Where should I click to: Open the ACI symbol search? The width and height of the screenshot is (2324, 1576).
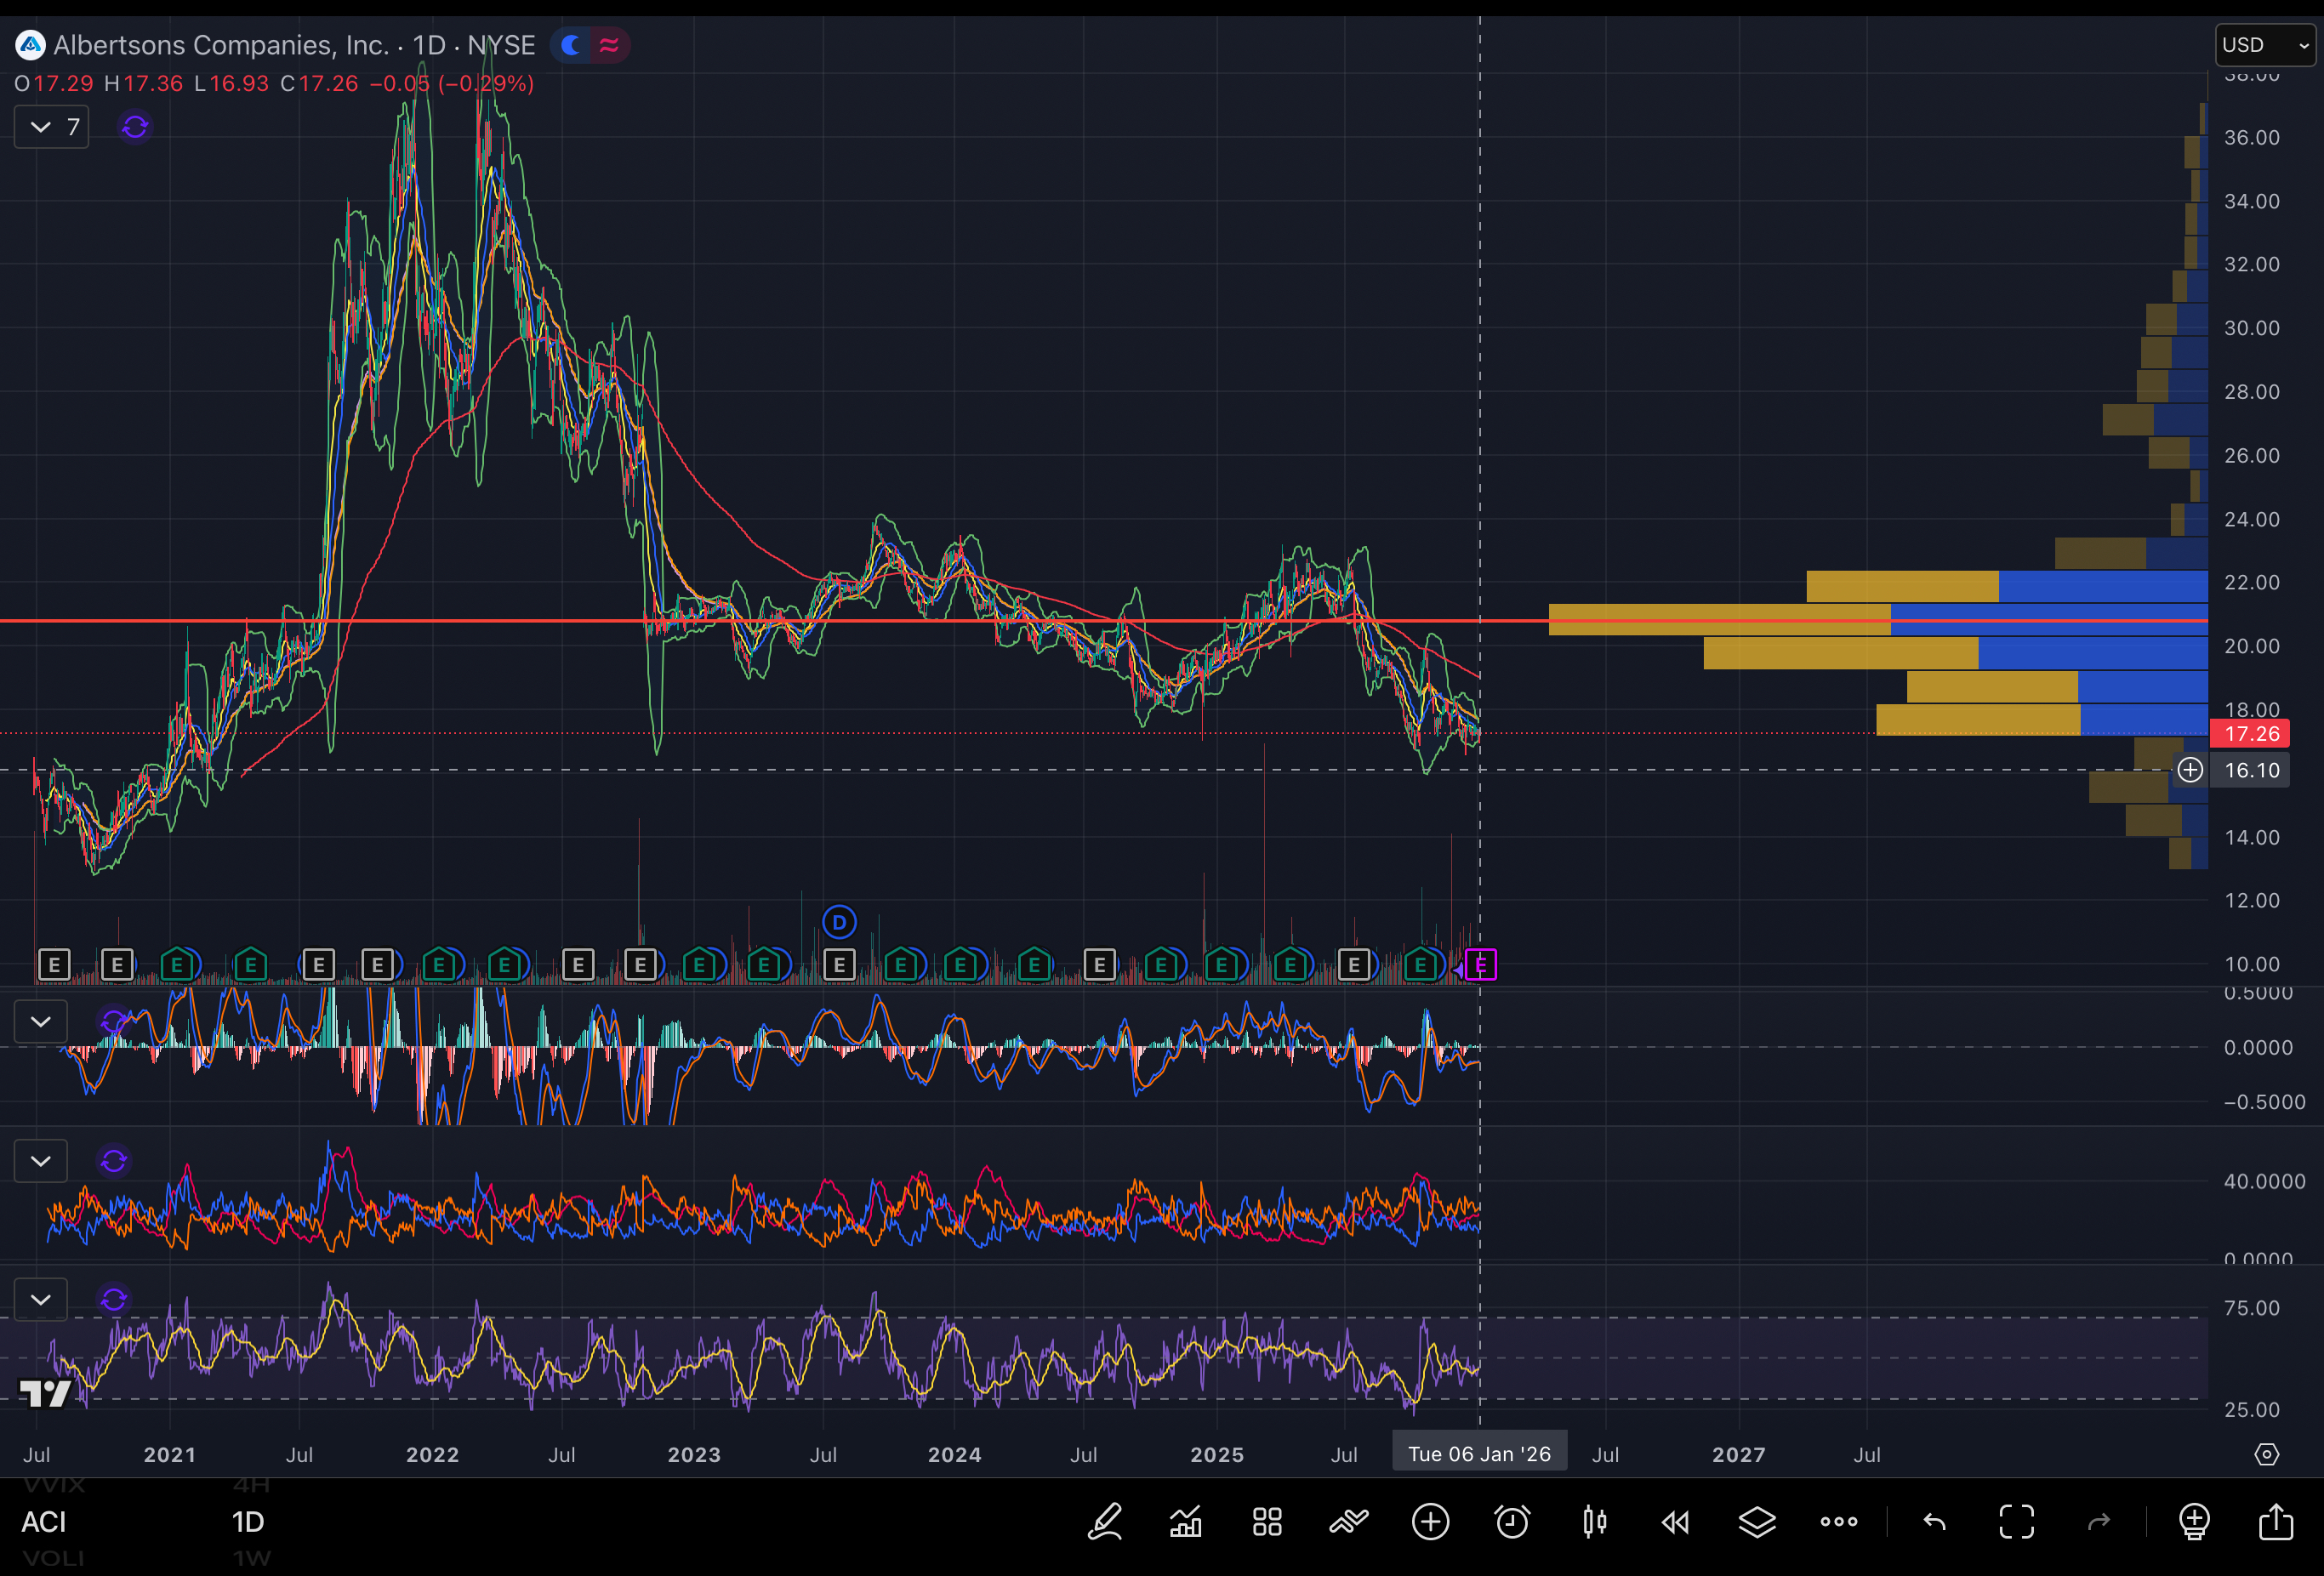click(x=44, y=1522)
